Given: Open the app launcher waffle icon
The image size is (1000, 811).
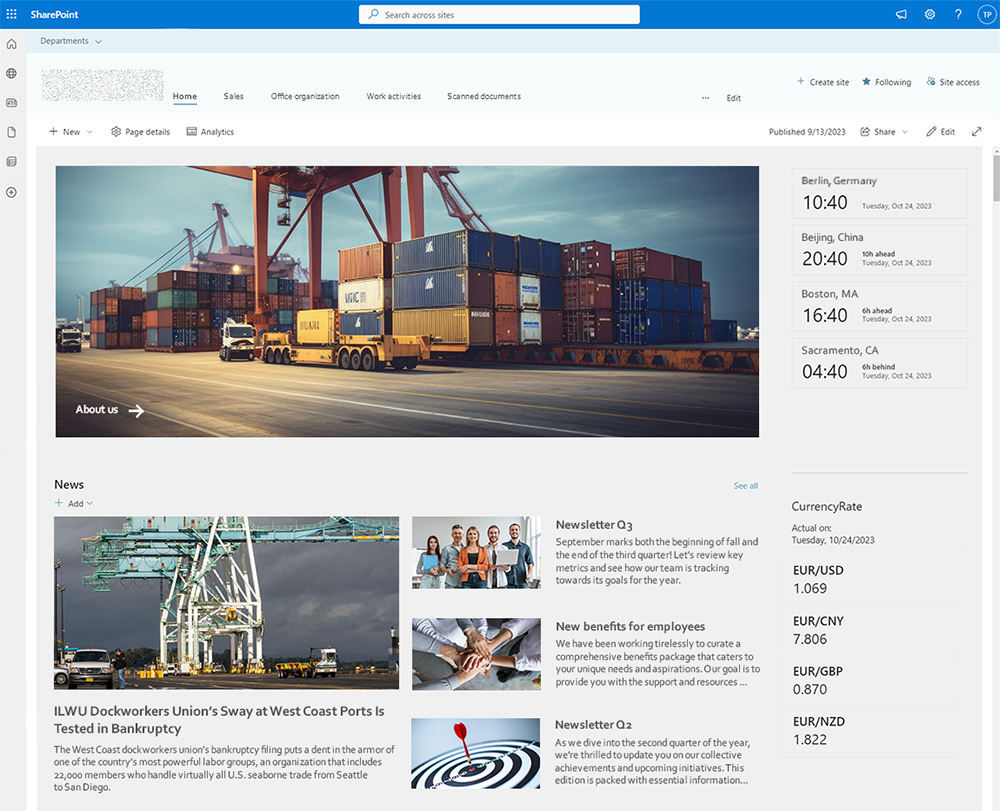Looking at the screenshot, I should [12, 14].
